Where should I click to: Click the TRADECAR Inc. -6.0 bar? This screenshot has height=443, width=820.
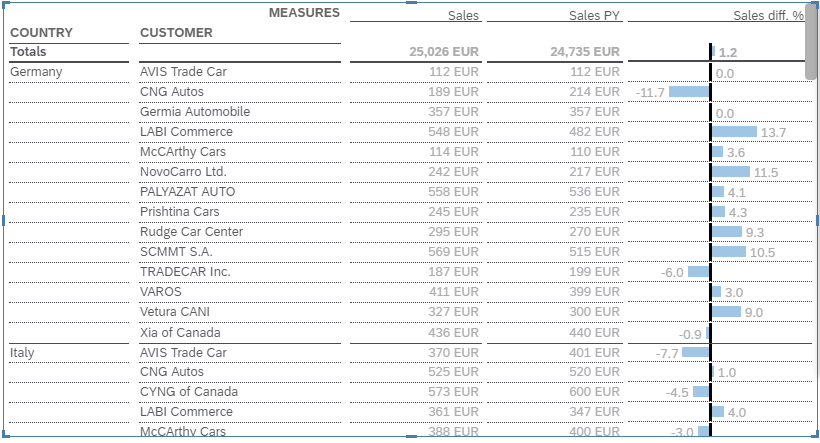[698, 272]
